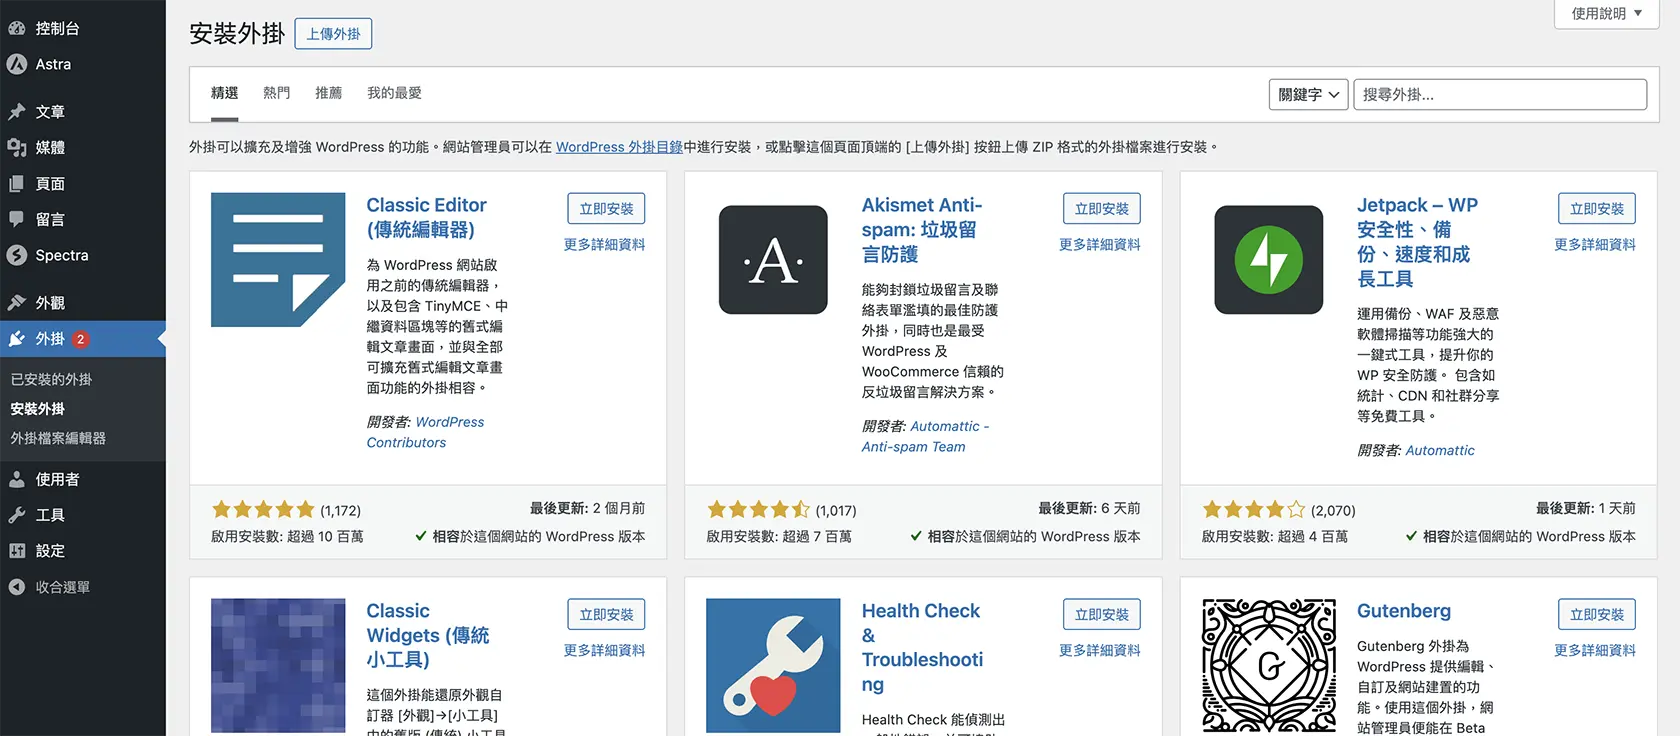Open 更多詳細資料 for Classic Widgets
The width and height of the screenshot is (1680, 736).
(x=604, y=651)
